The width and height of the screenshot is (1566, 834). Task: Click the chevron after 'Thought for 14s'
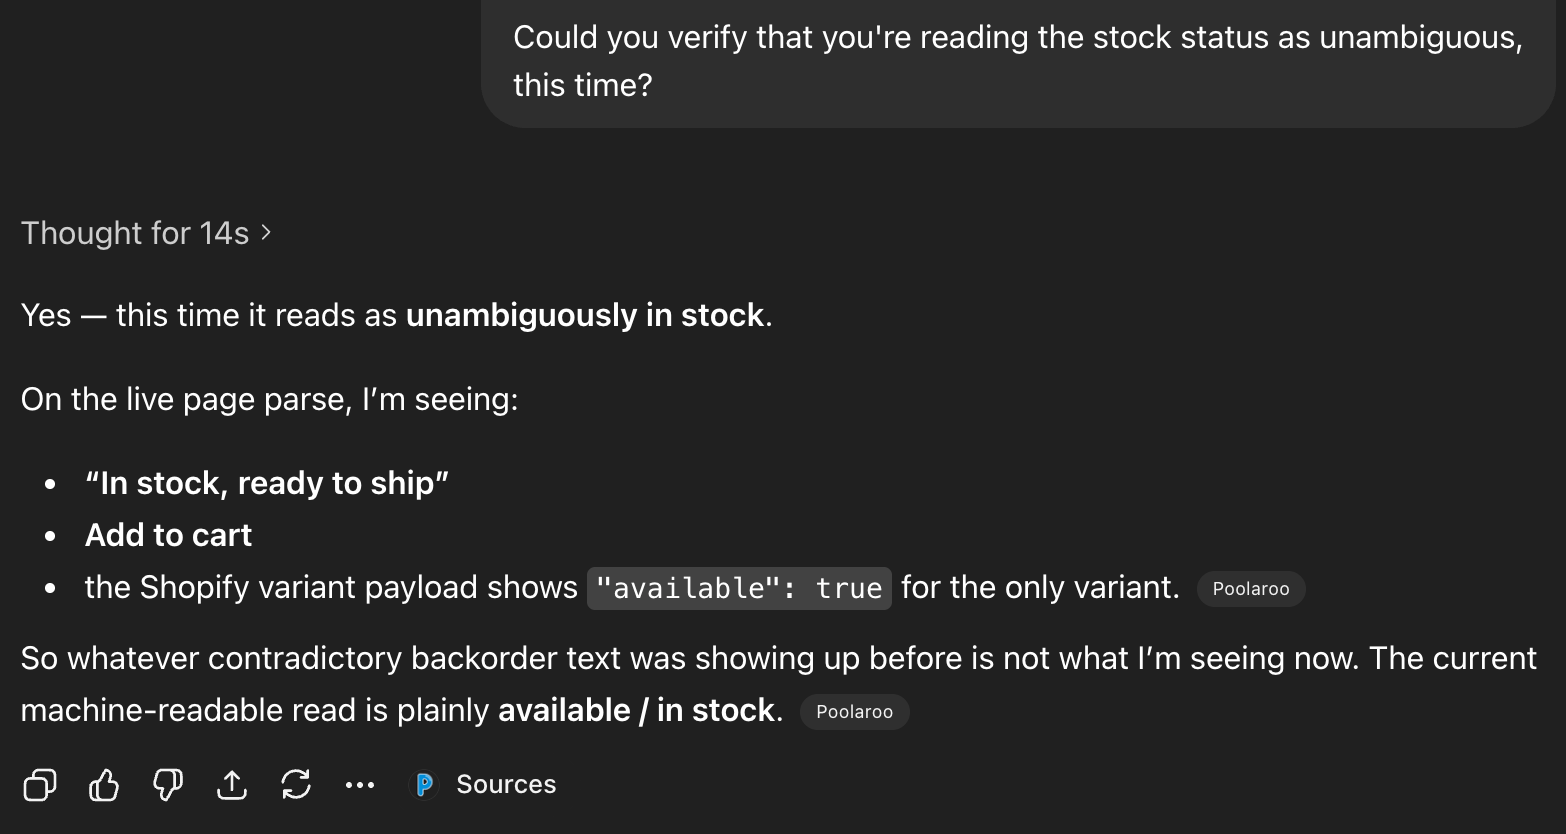tap(265, 232)
